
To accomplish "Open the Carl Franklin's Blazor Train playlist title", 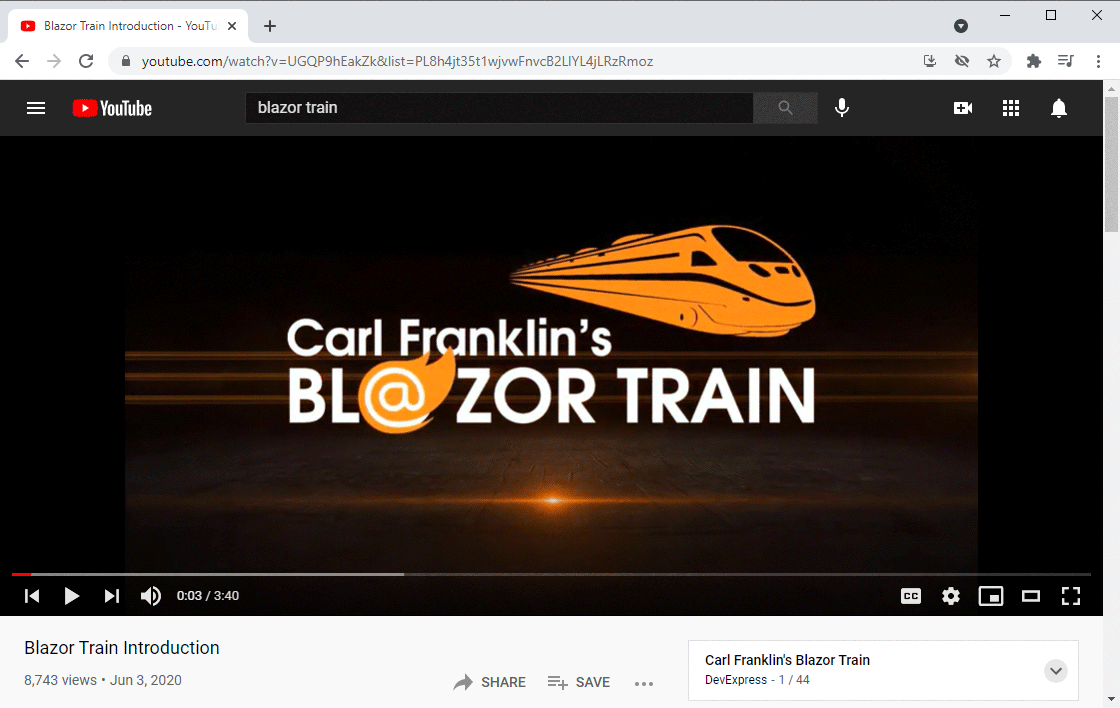I will (x=787, y=660).
